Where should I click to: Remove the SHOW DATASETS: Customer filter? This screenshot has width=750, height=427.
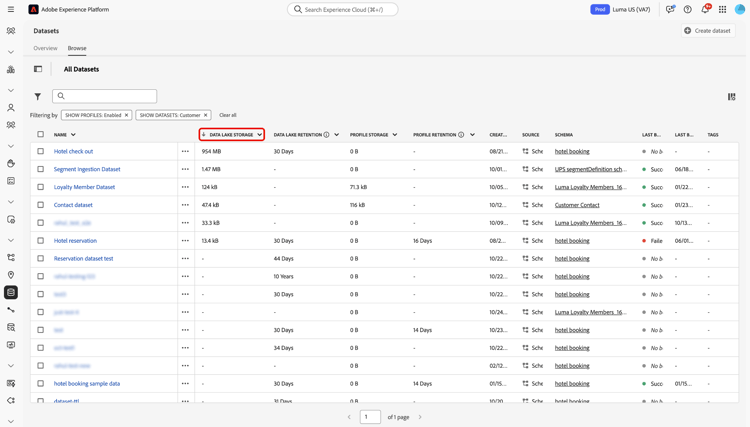click(x=206, y=115)
